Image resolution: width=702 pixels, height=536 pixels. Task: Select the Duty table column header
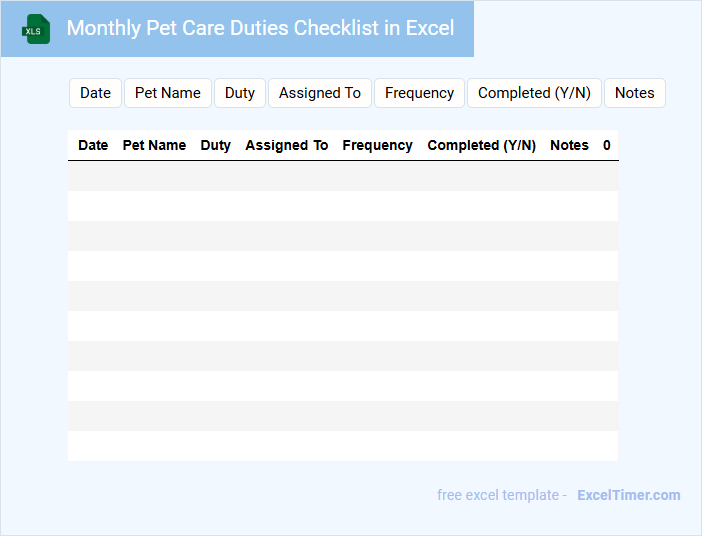[x=215, y=145]
